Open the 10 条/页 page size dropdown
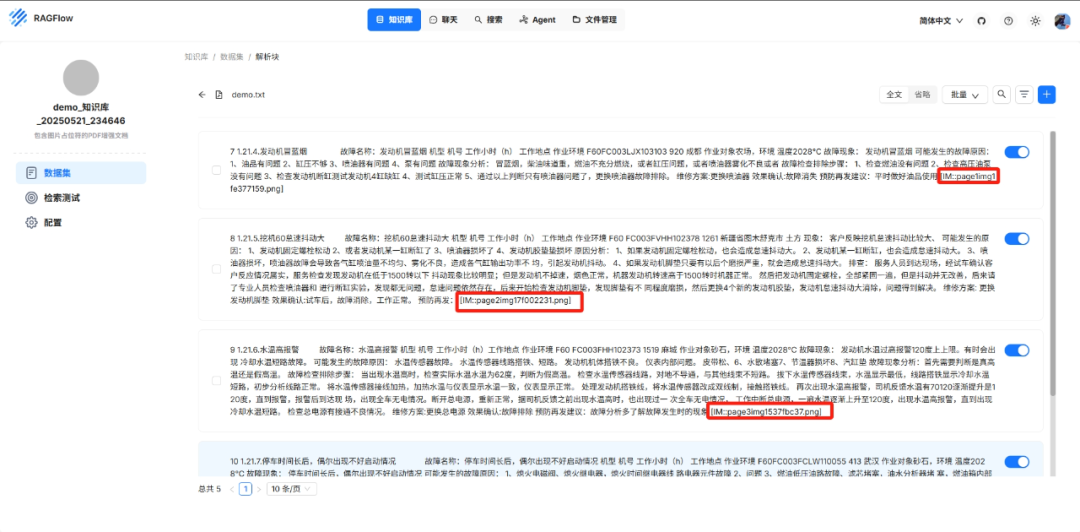The height and width of the screenshot is (532, 1080). click(x=291, y=489)
